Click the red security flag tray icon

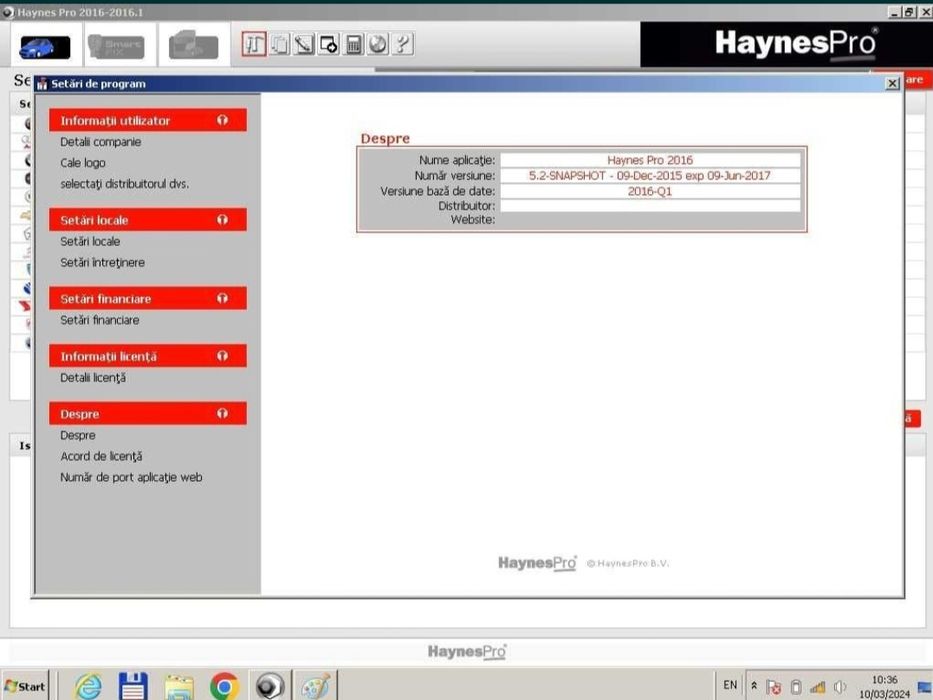point(773,687)
